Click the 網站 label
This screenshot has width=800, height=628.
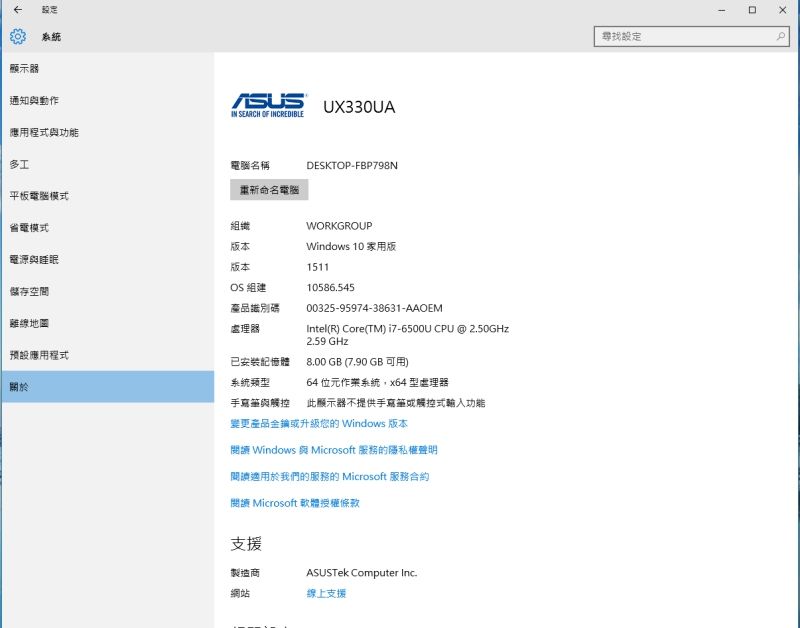coord(240,593)
